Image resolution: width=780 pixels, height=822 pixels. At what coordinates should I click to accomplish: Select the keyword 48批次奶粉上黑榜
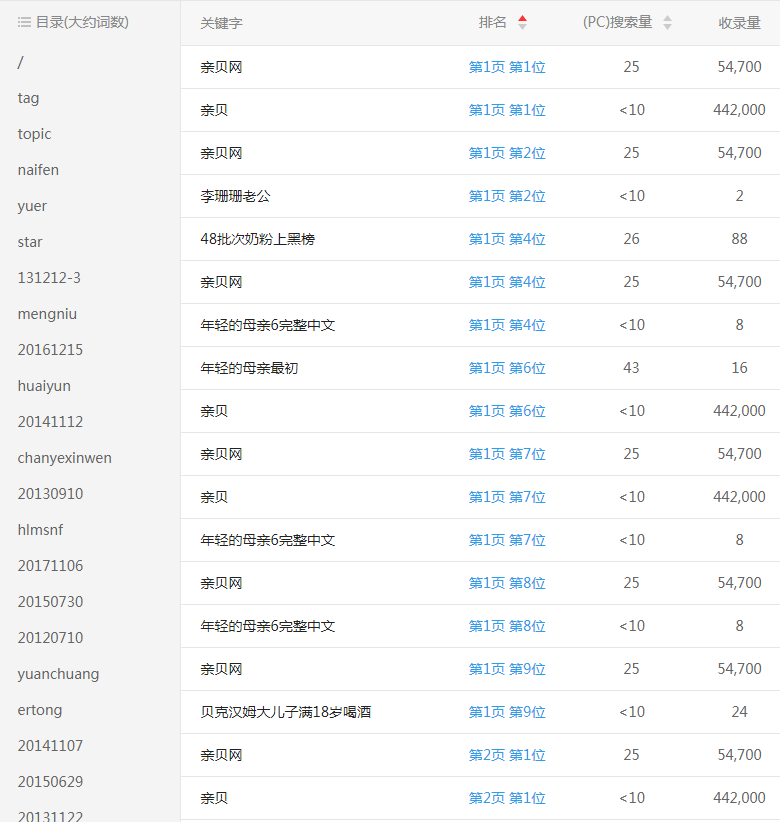(x=258, y=239)
